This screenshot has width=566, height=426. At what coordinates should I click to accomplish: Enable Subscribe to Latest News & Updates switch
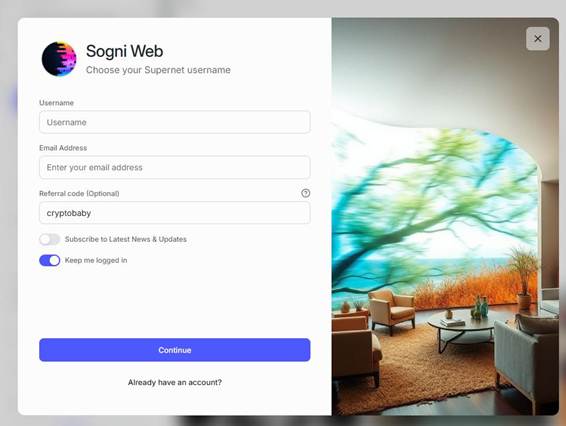coord(50,239)
